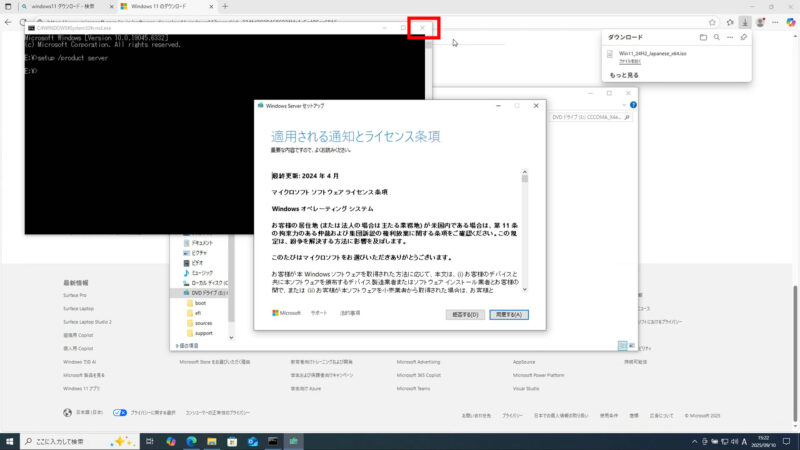Open the 法的事項 link in setup dialog
The width and height of the screenshot is (800, 450).
pos(349,313)
